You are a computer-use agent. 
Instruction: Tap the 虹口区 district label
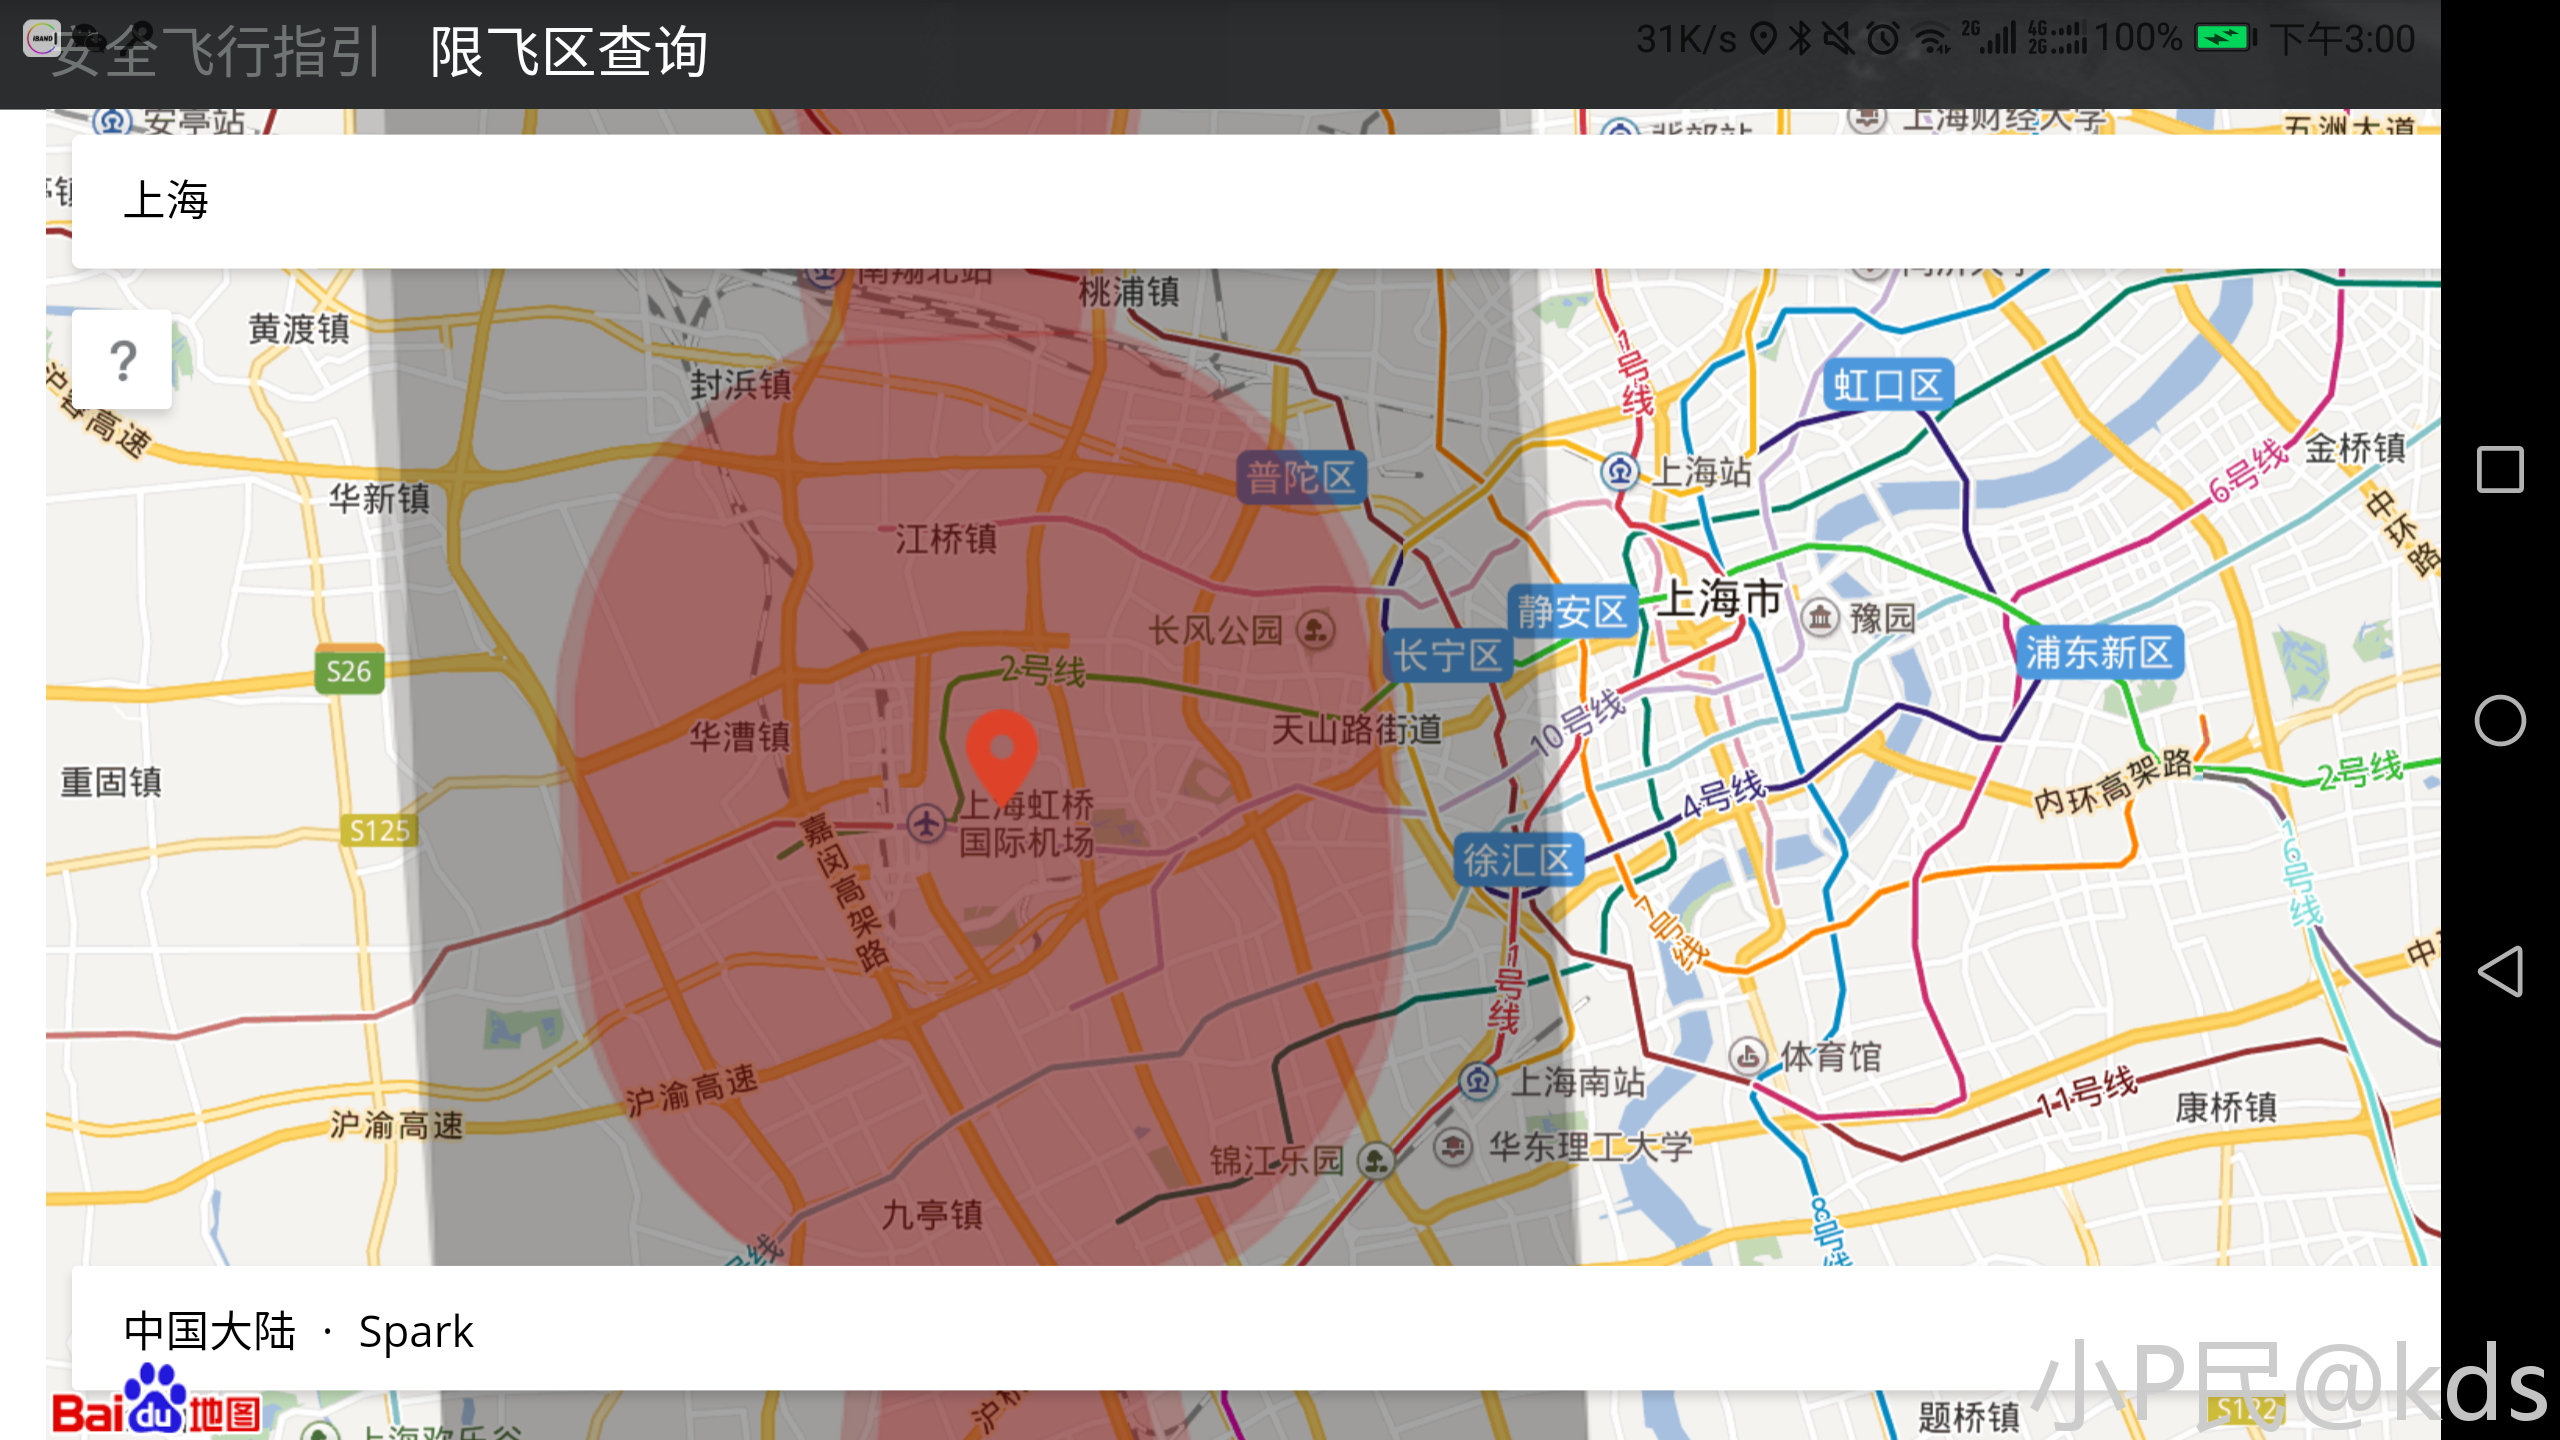coord(1888,385)
